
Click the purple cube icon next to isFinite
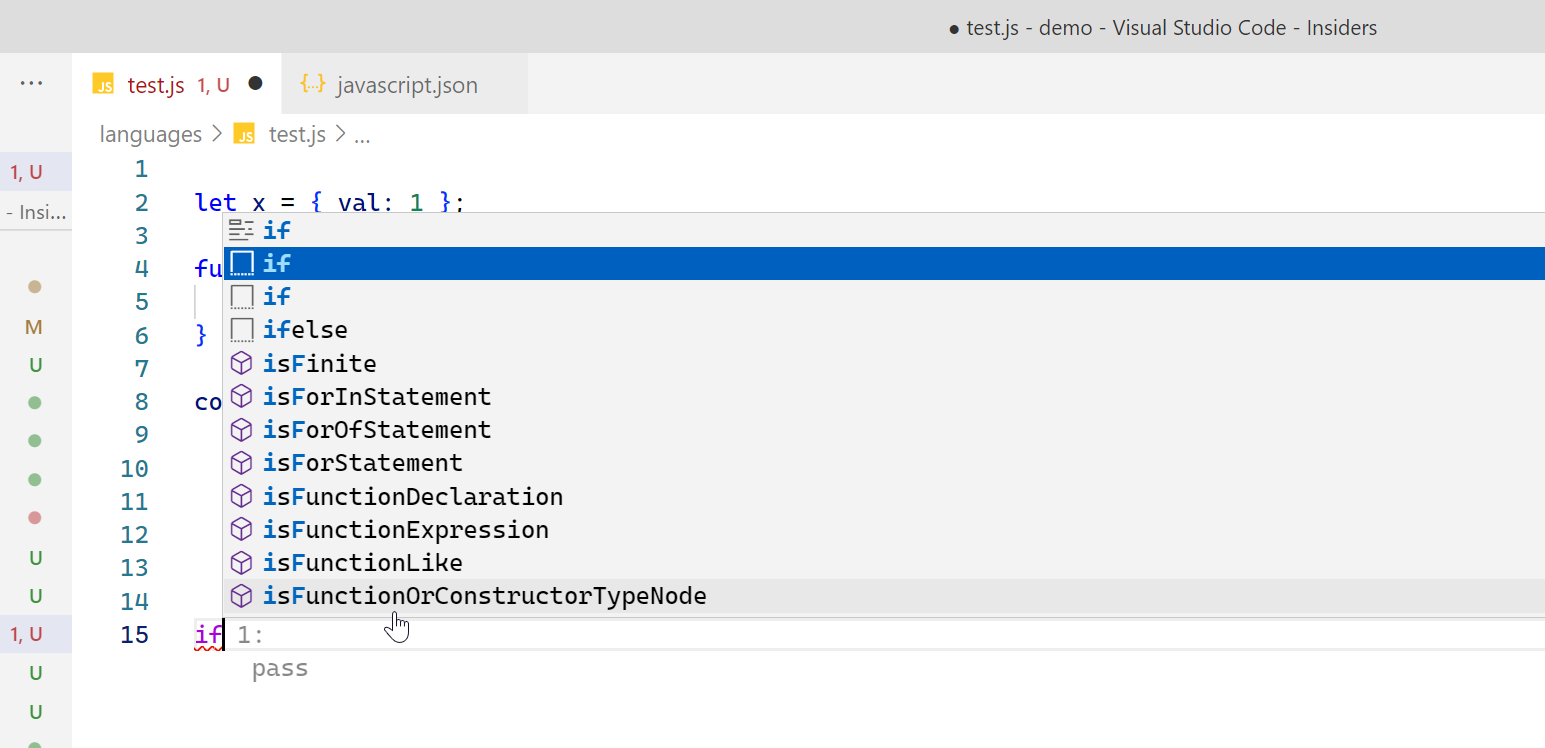241,362
